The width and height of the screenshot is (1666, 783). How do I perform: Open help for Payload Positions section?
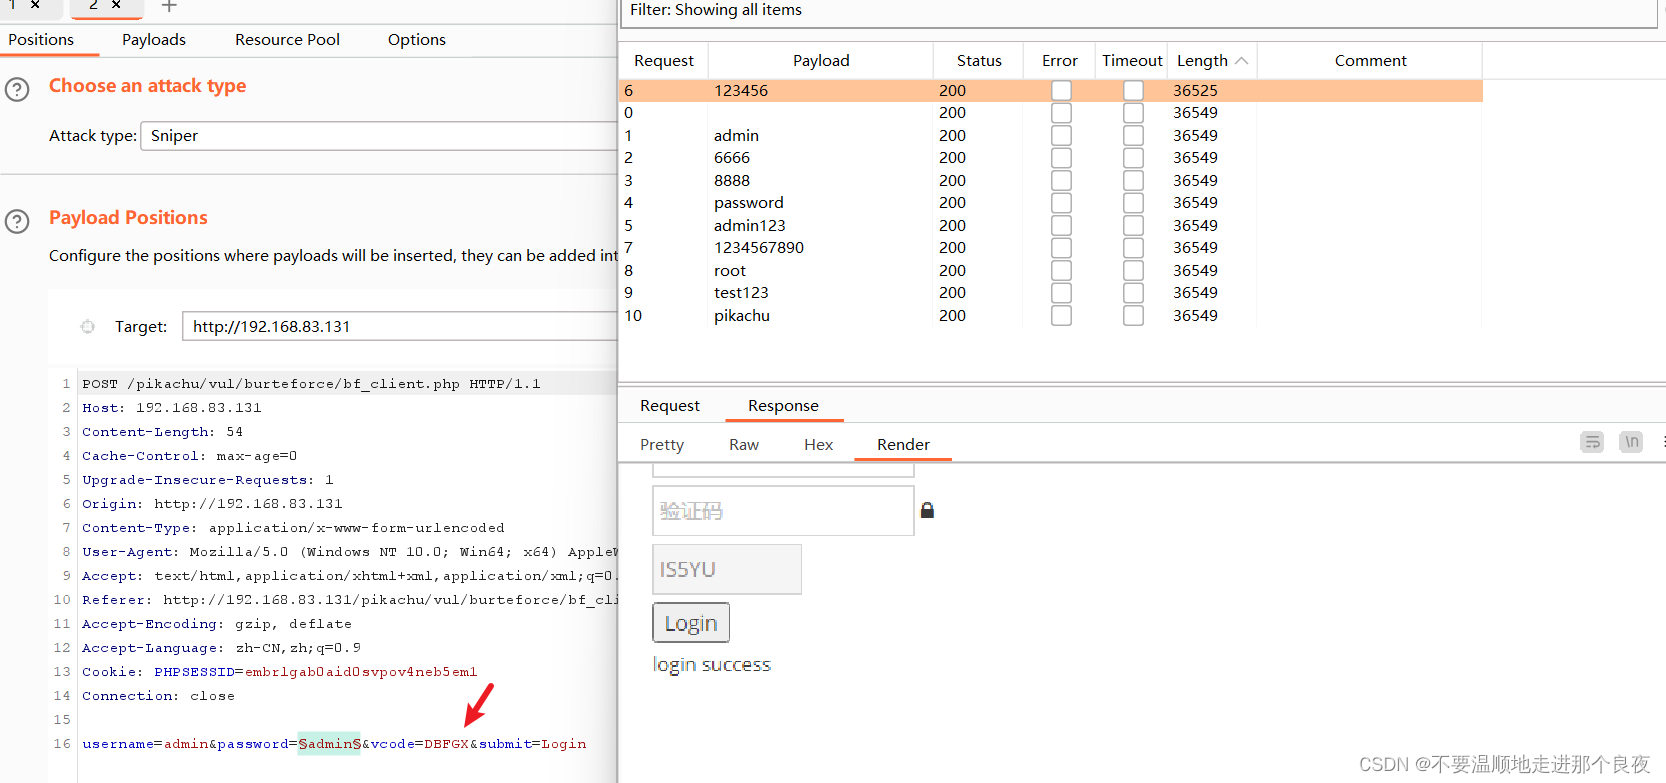click(17, 221)
